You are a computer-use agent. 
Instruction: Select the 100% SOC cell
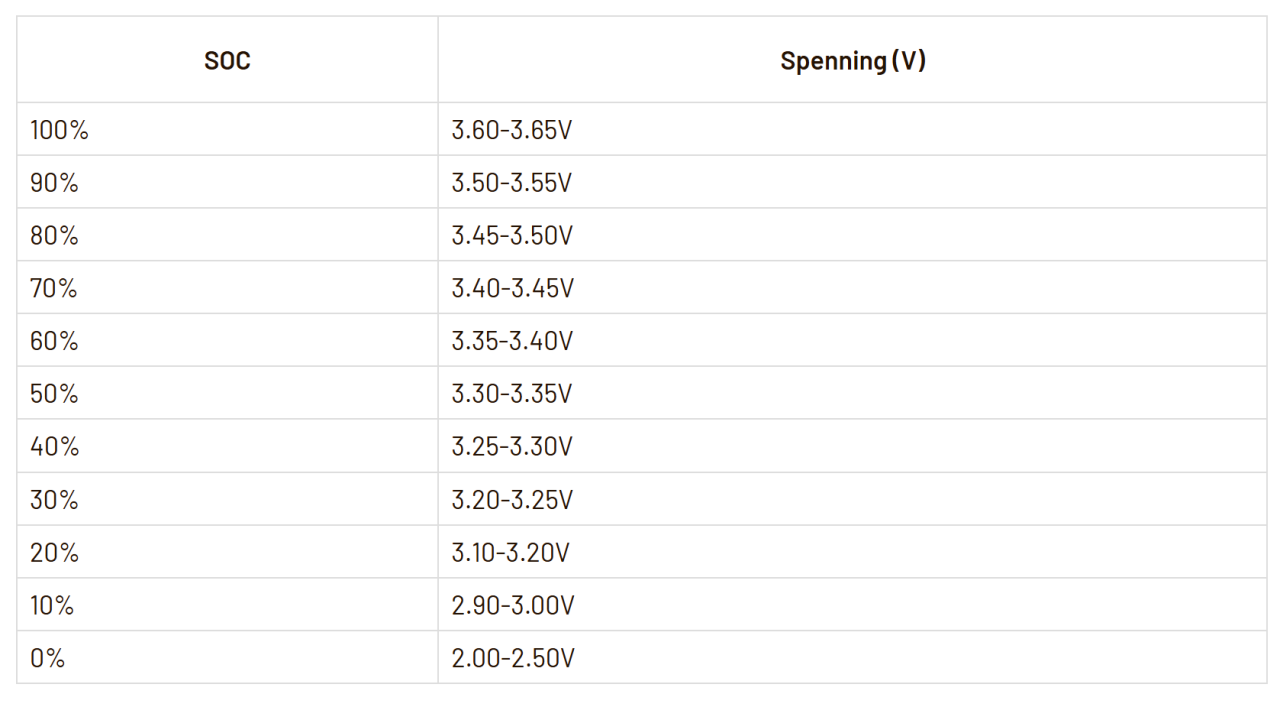60,130
